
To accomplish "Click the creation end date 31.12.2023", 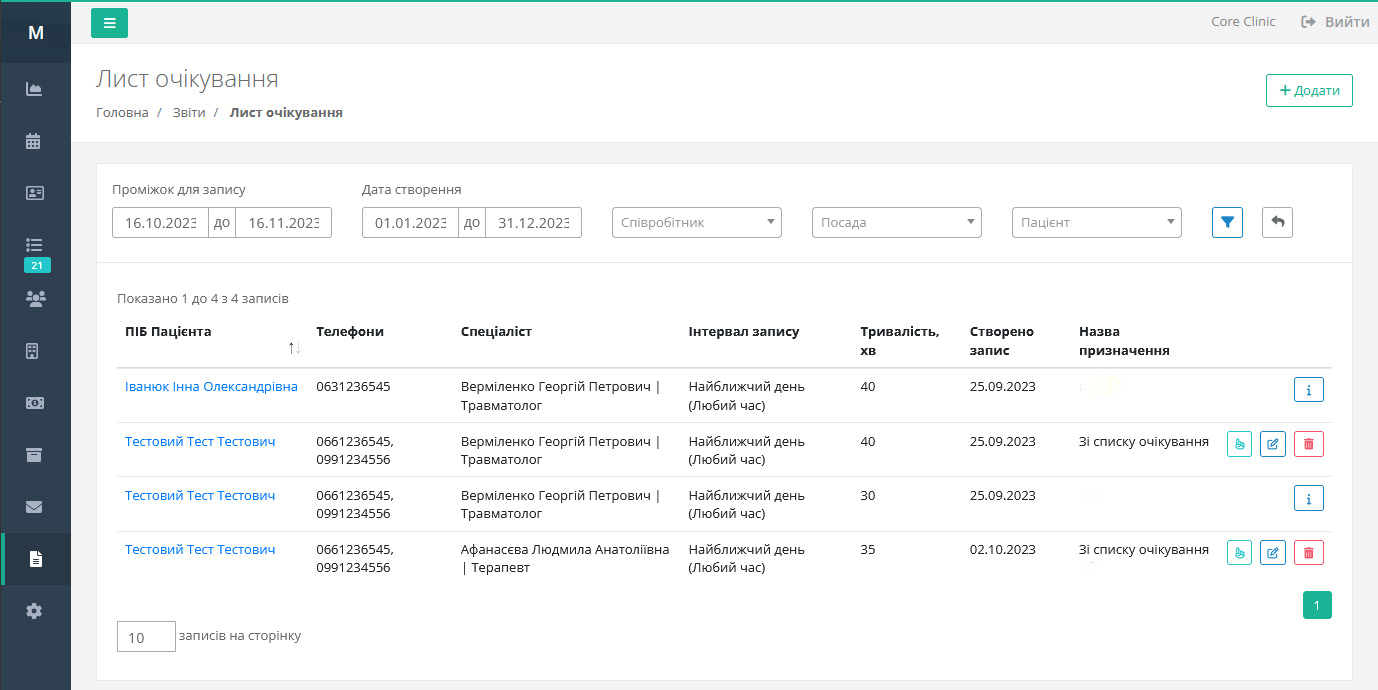I will point(533,222).
